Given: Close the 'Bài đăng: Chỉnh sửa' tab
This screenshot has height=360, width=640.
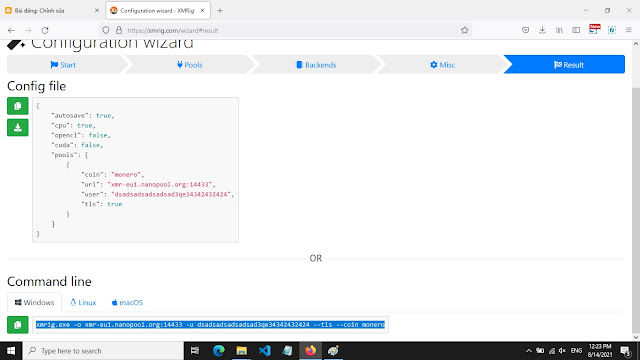Looking at the screenshot, I should coord(97,11).
